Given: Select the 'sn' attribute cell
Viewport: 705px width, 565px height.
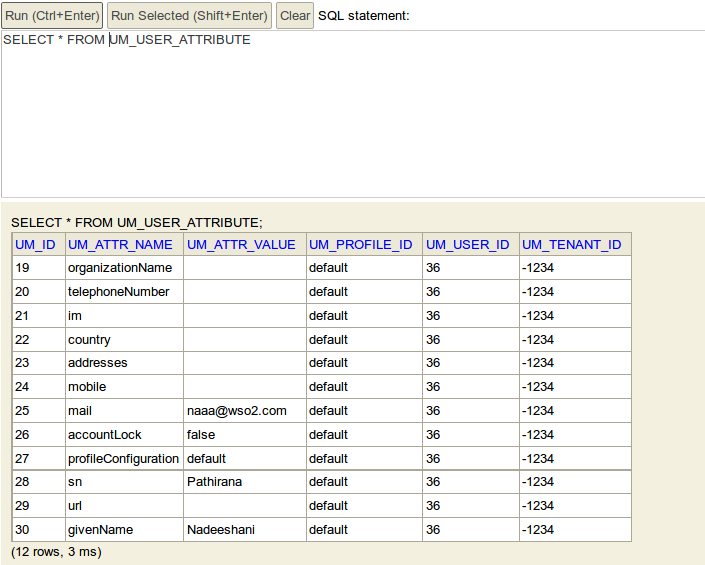Looking at the screenshot, I should tap(125, 482).
